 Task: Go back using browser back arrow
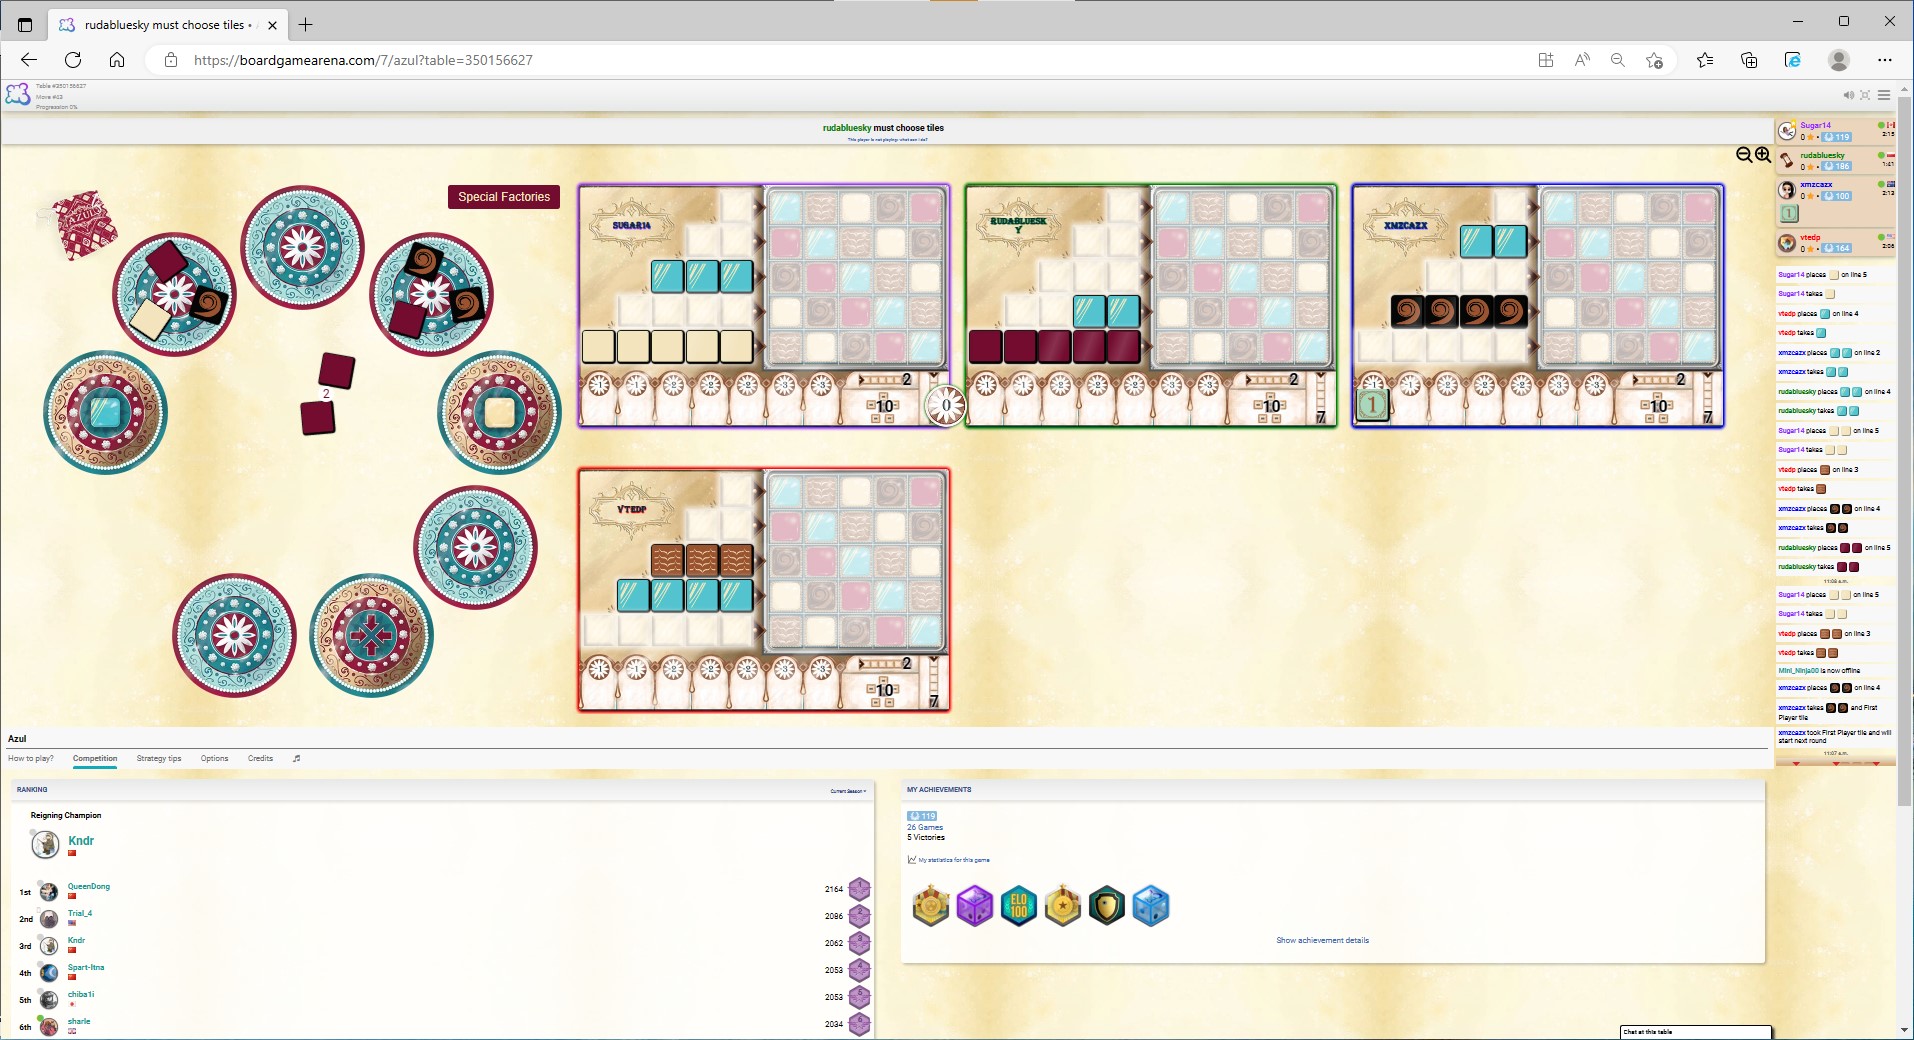coord(29,60)
